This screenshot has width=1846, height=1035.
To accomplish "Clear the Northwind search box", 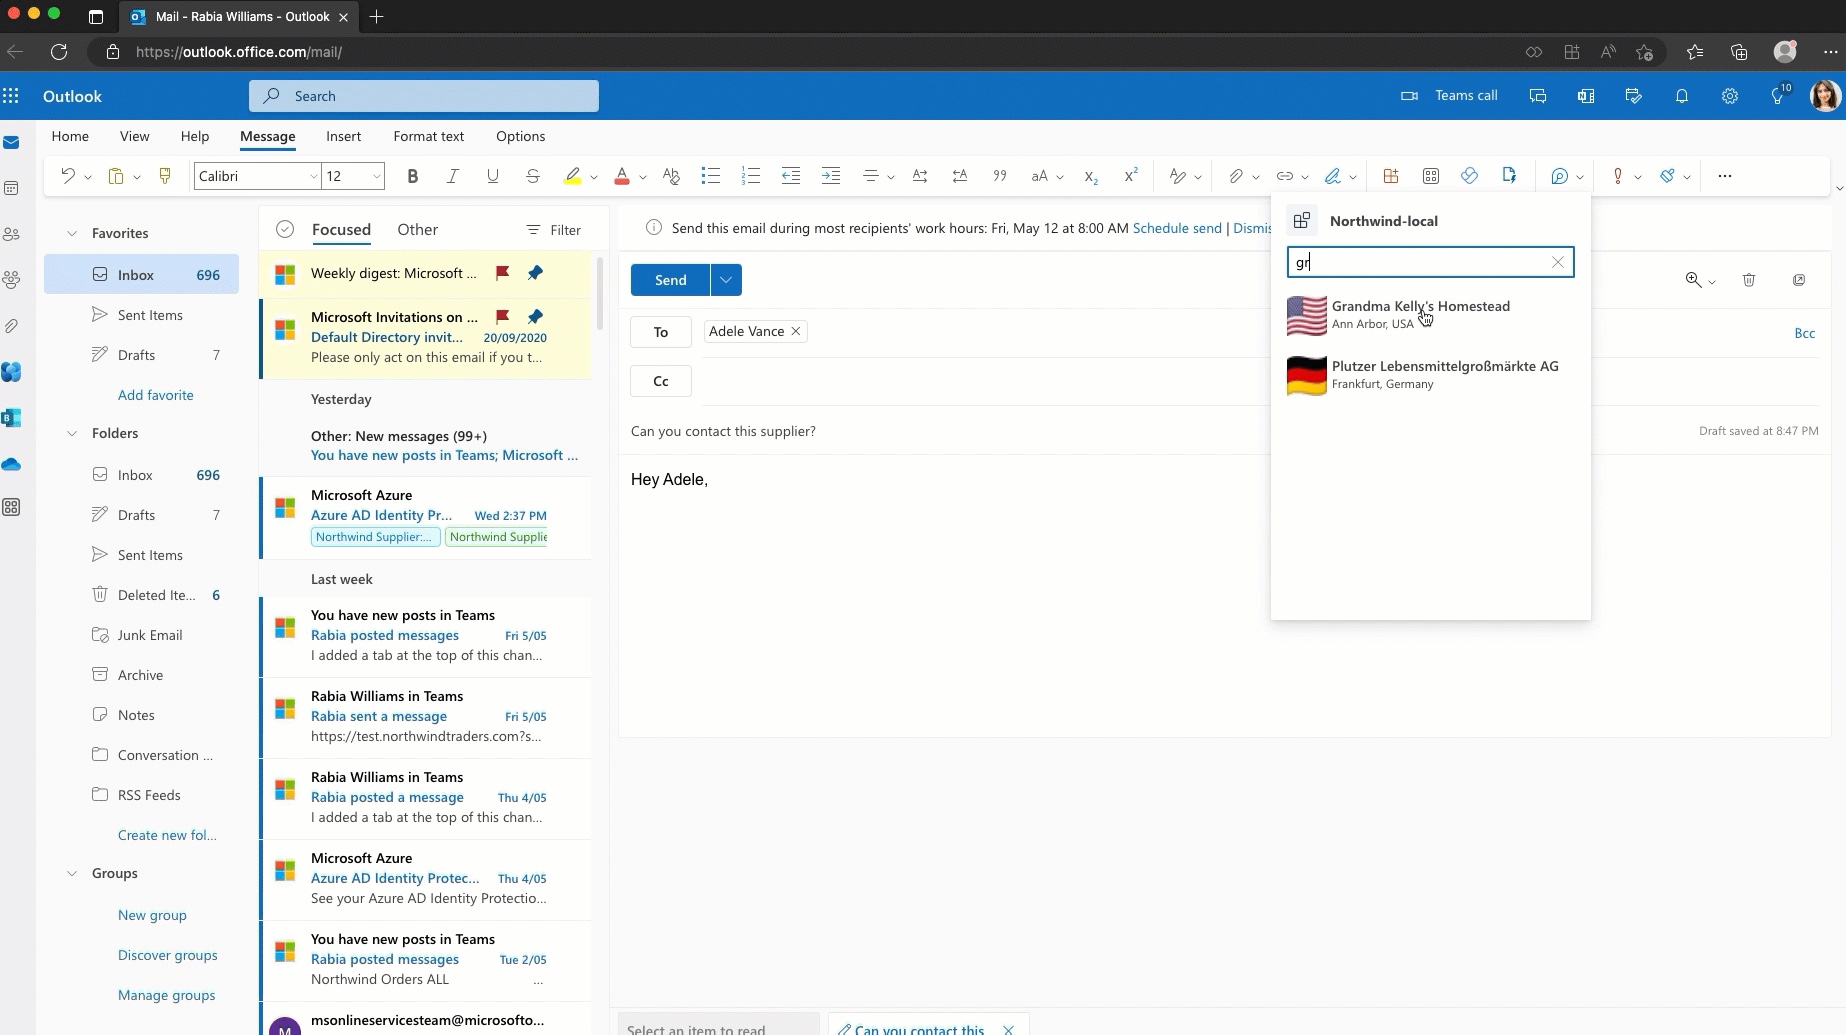I will point(1557,262).
